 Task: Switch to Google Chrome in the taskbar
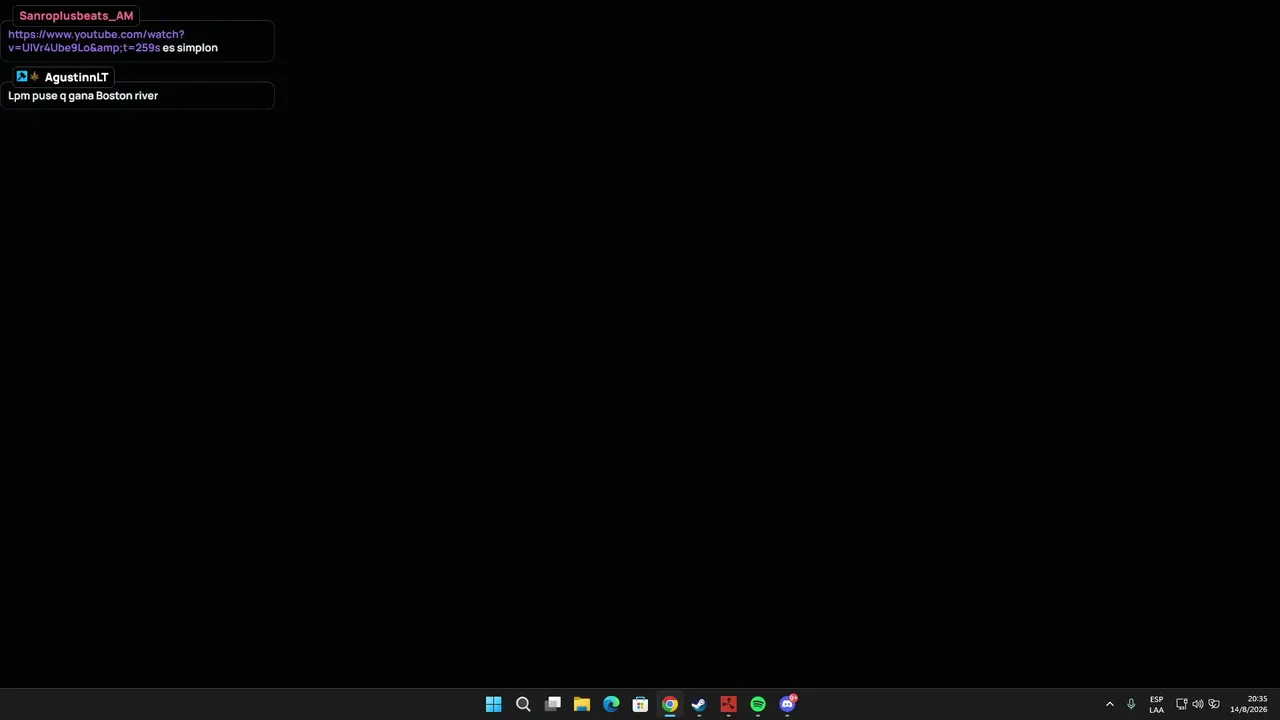point(670,705)
